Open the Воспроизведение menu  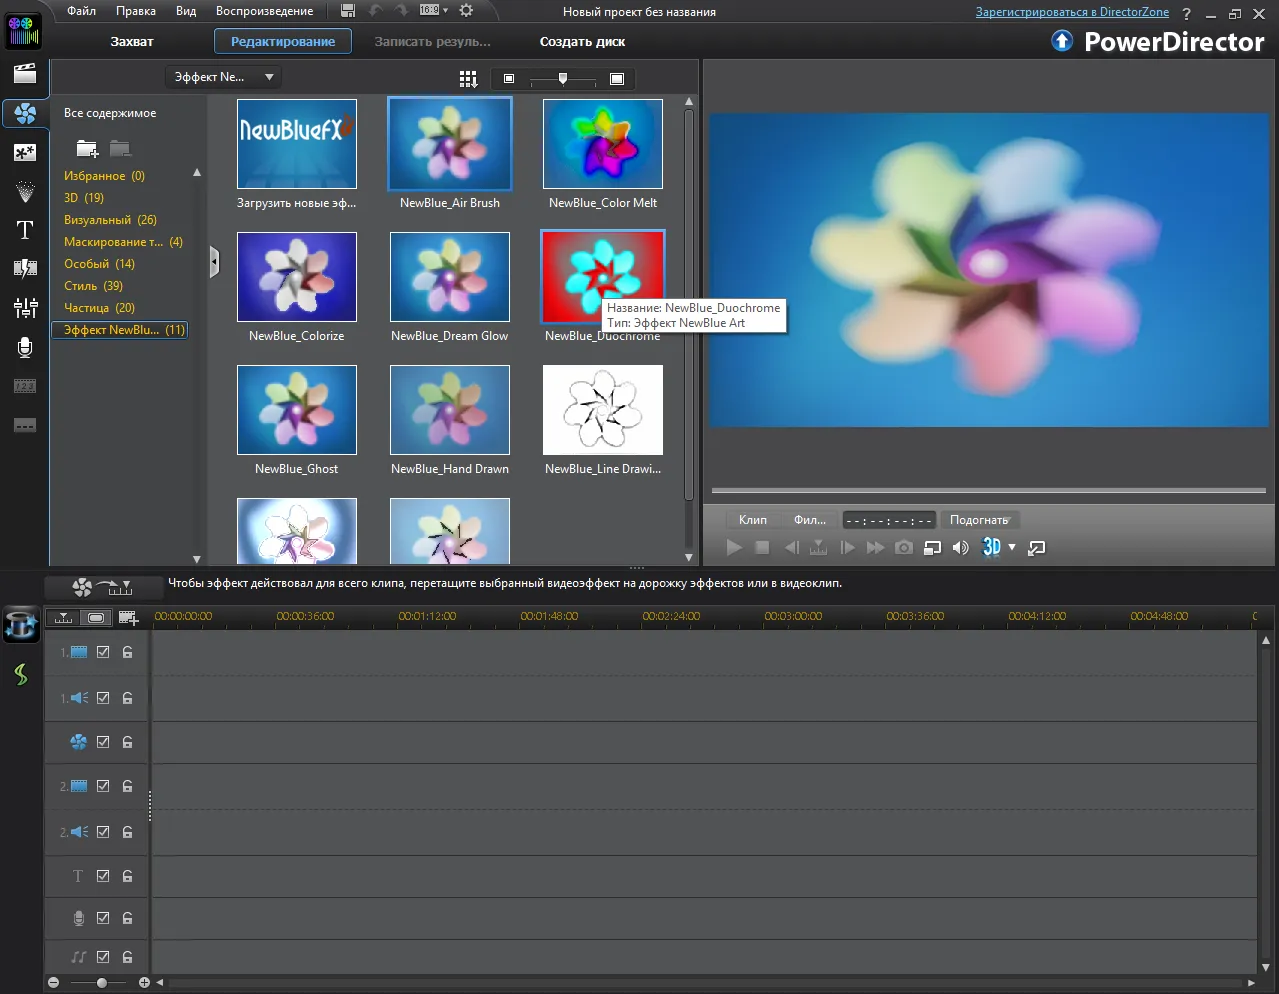265,11
